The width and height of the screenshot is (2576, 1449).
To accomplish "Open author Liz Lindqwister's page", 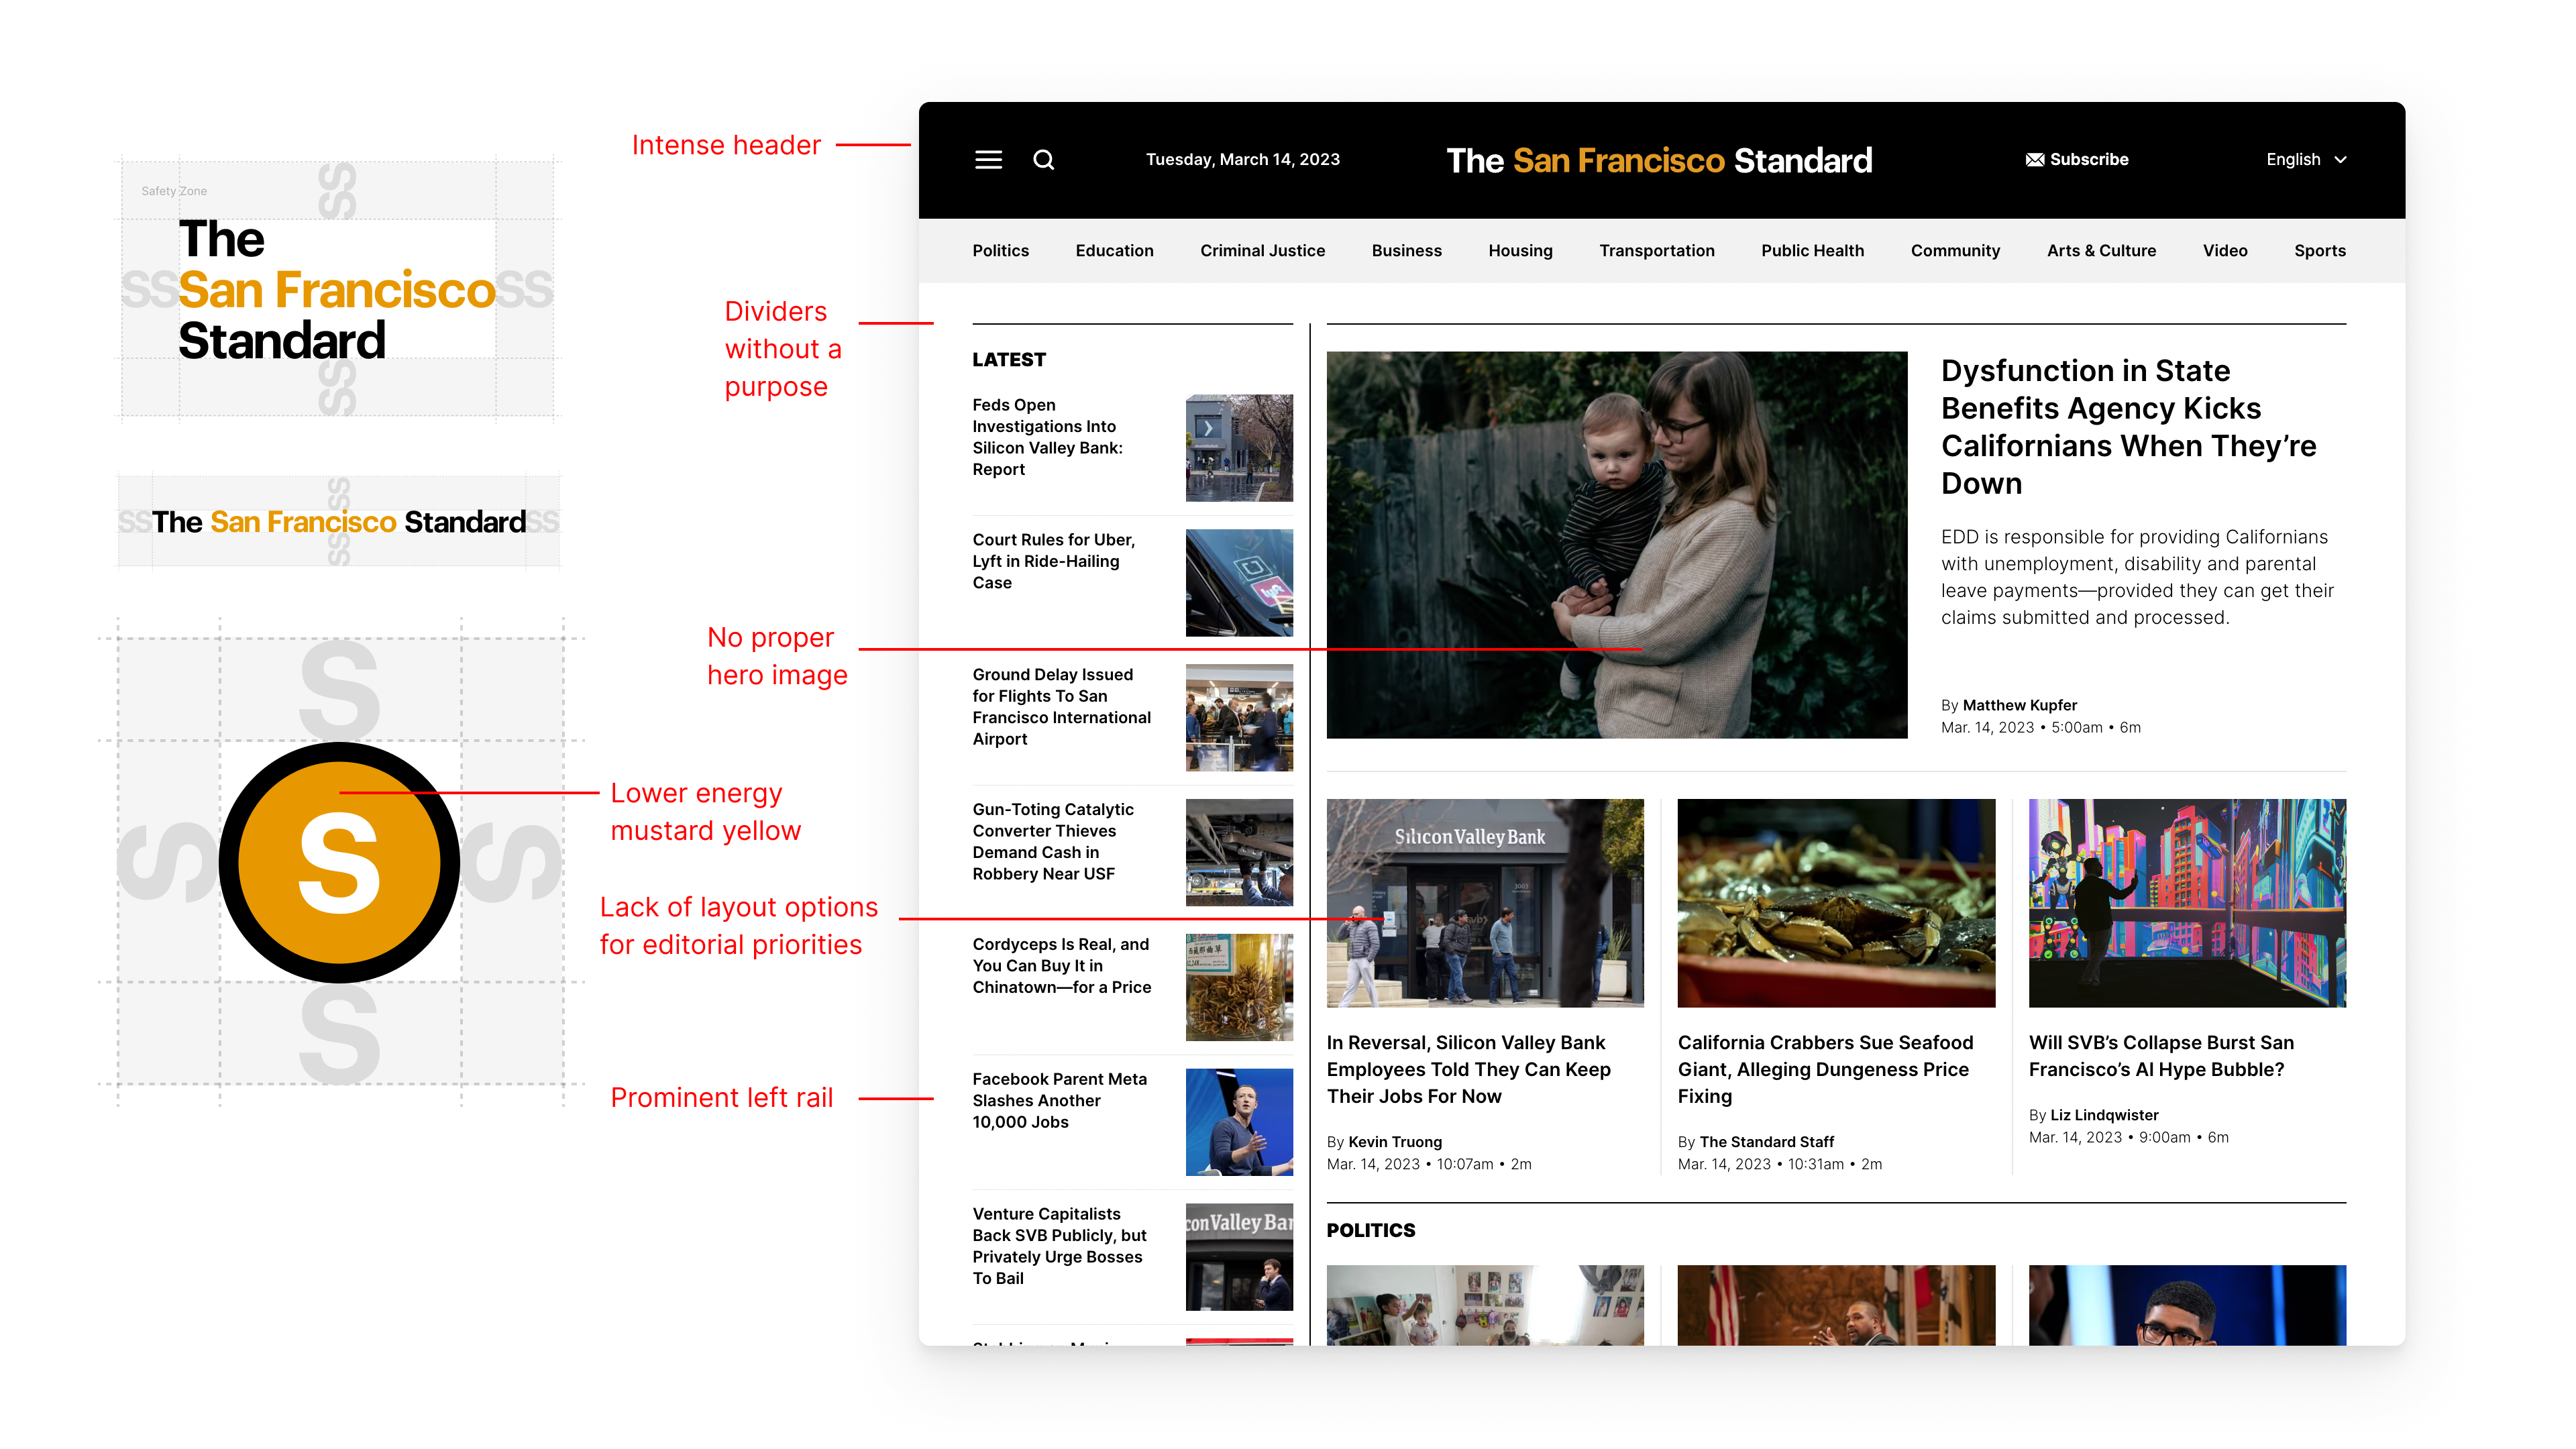I will pyautogui.click(x=2104, y=1115).
